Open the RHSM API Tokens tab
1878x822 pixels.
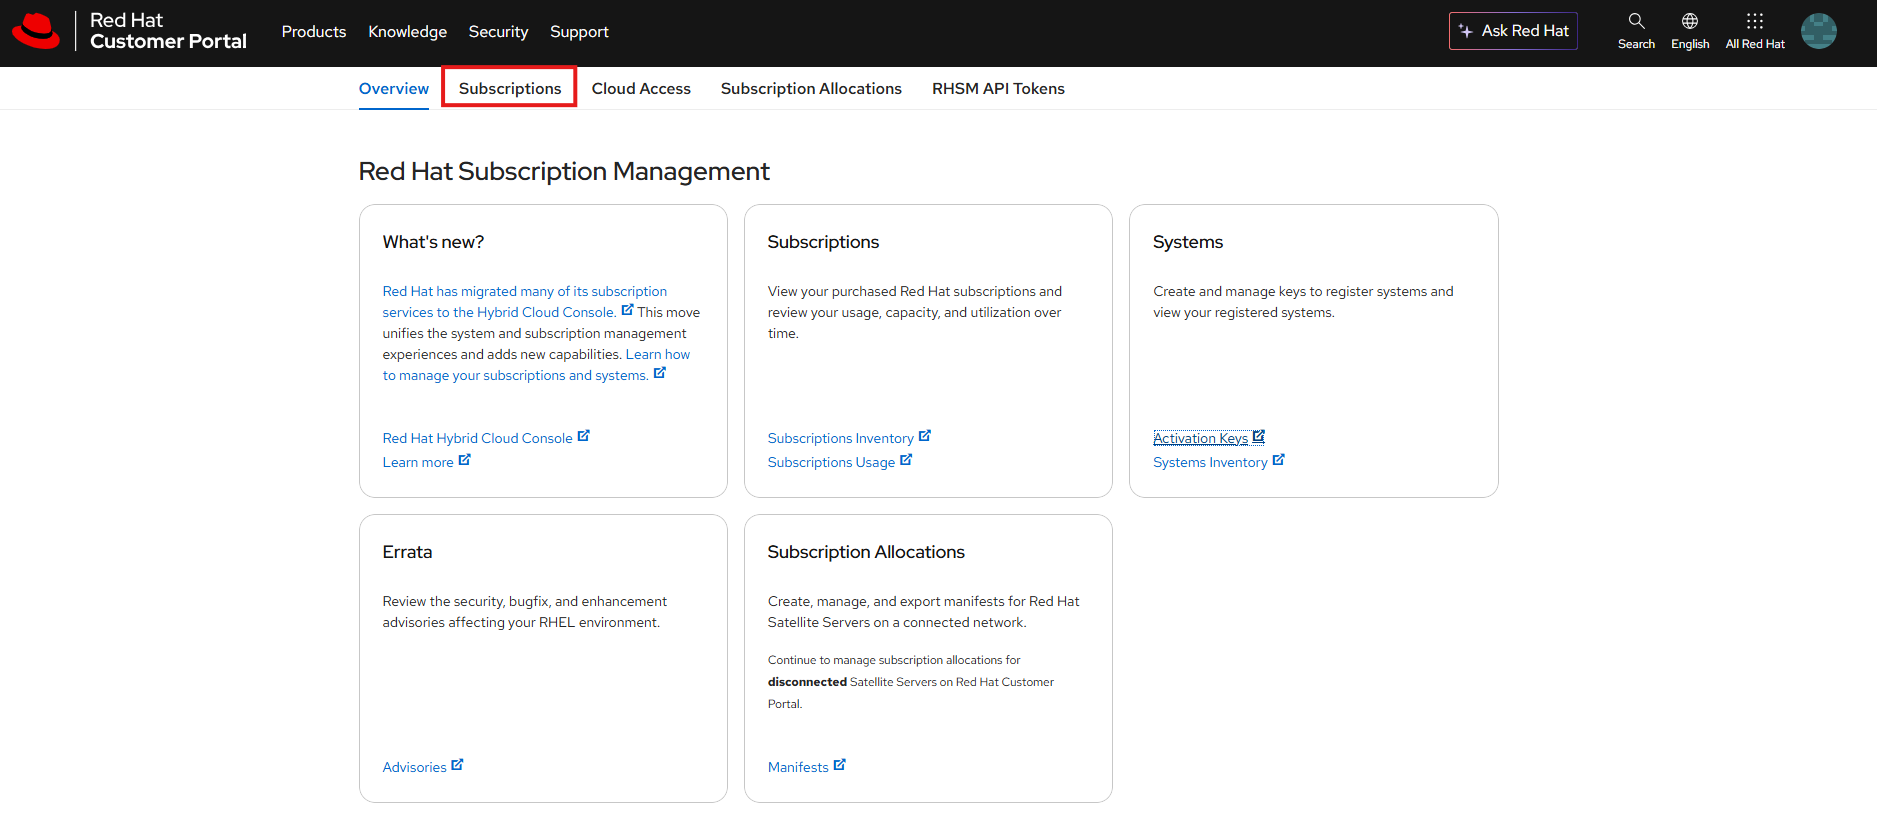998,89
